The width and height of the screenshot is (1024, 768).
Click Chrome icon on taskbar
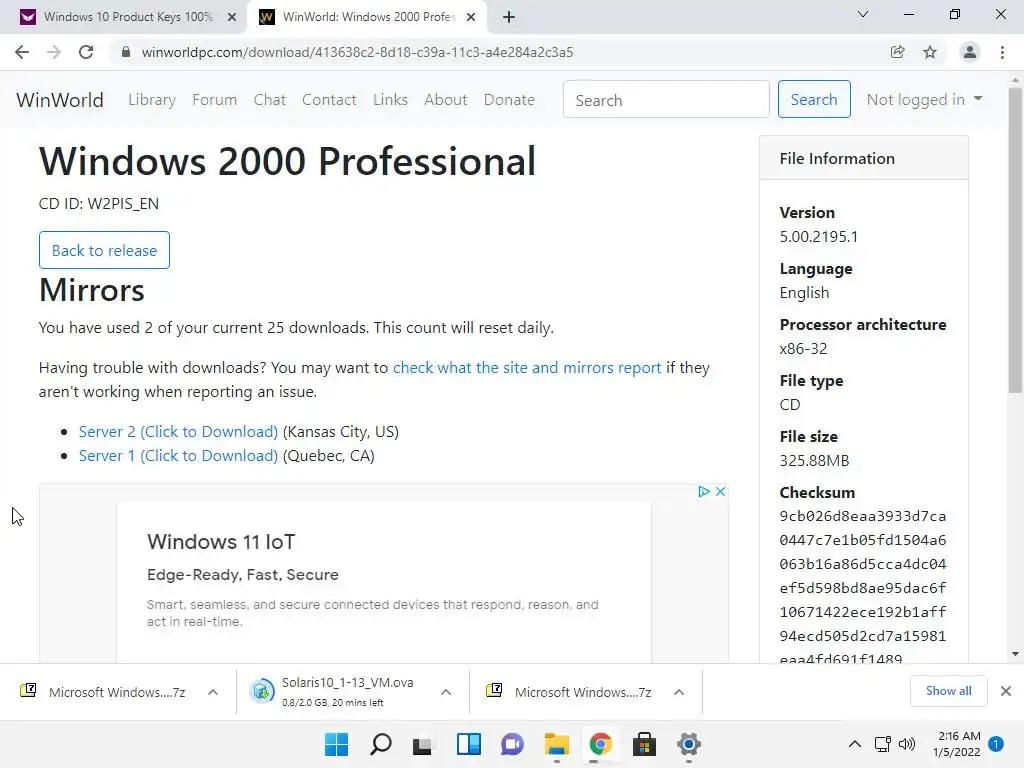coord(600,744)
